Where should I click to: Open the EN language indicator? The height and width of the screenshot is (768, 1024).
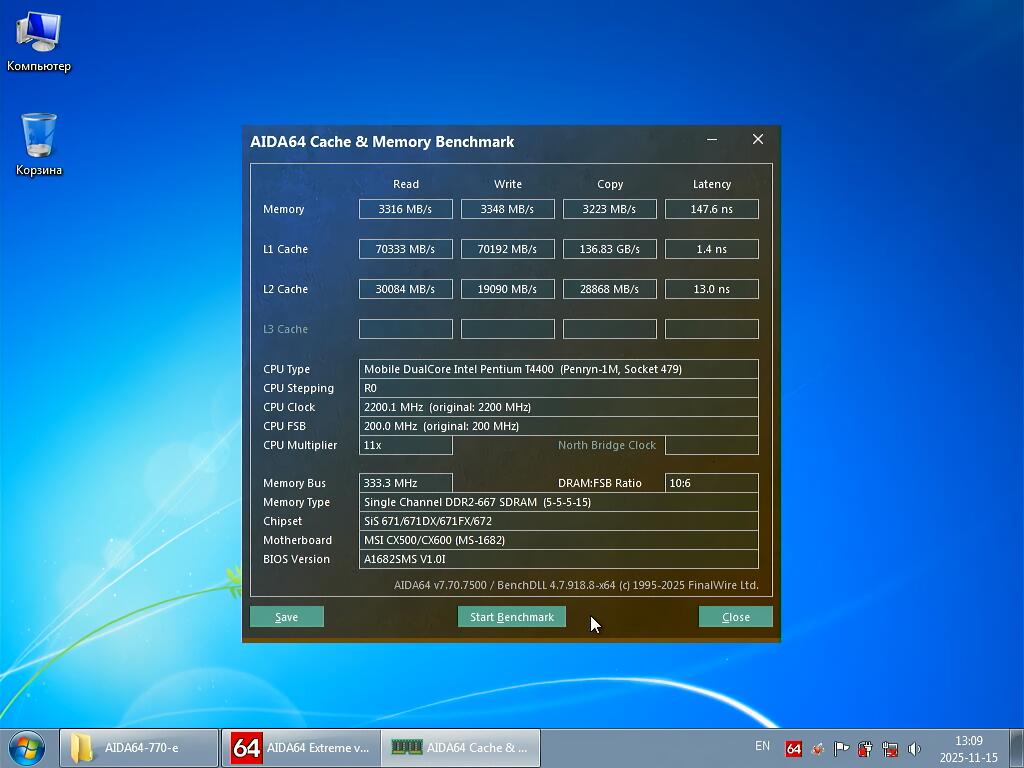pos(762,746)
